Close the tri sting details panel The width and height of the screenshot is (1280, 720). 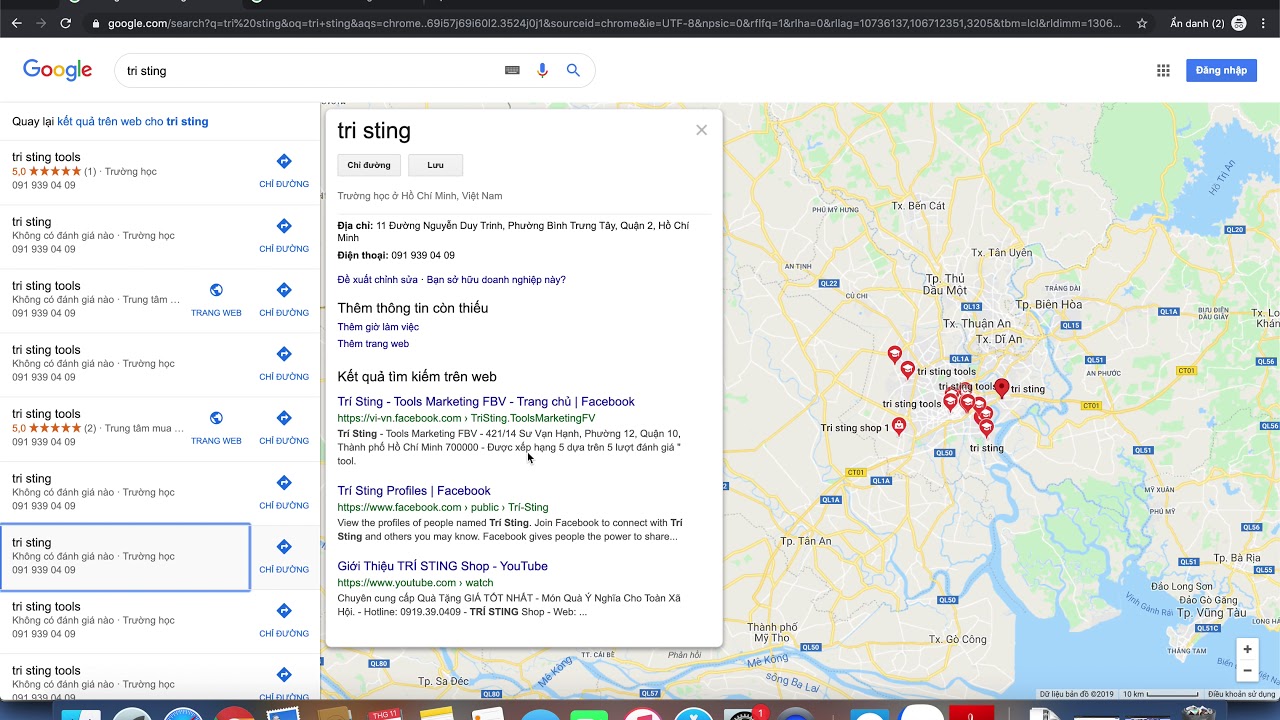click(x=702, y=130)
